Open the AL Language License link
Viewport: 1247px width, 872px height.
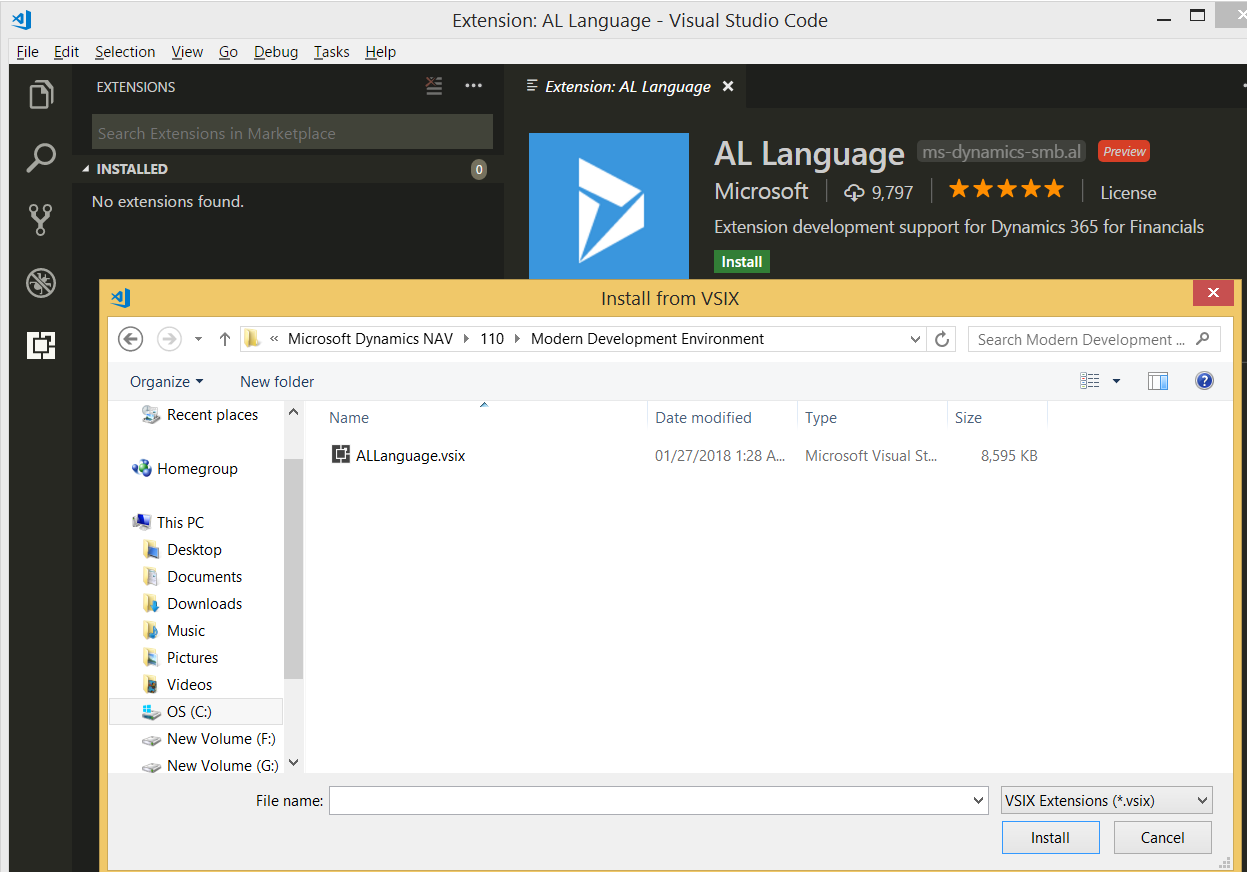tap(1127, 192)
